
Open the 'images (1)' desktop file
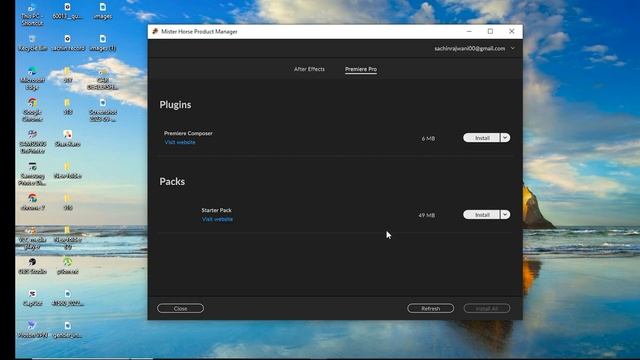pos(102,43)
